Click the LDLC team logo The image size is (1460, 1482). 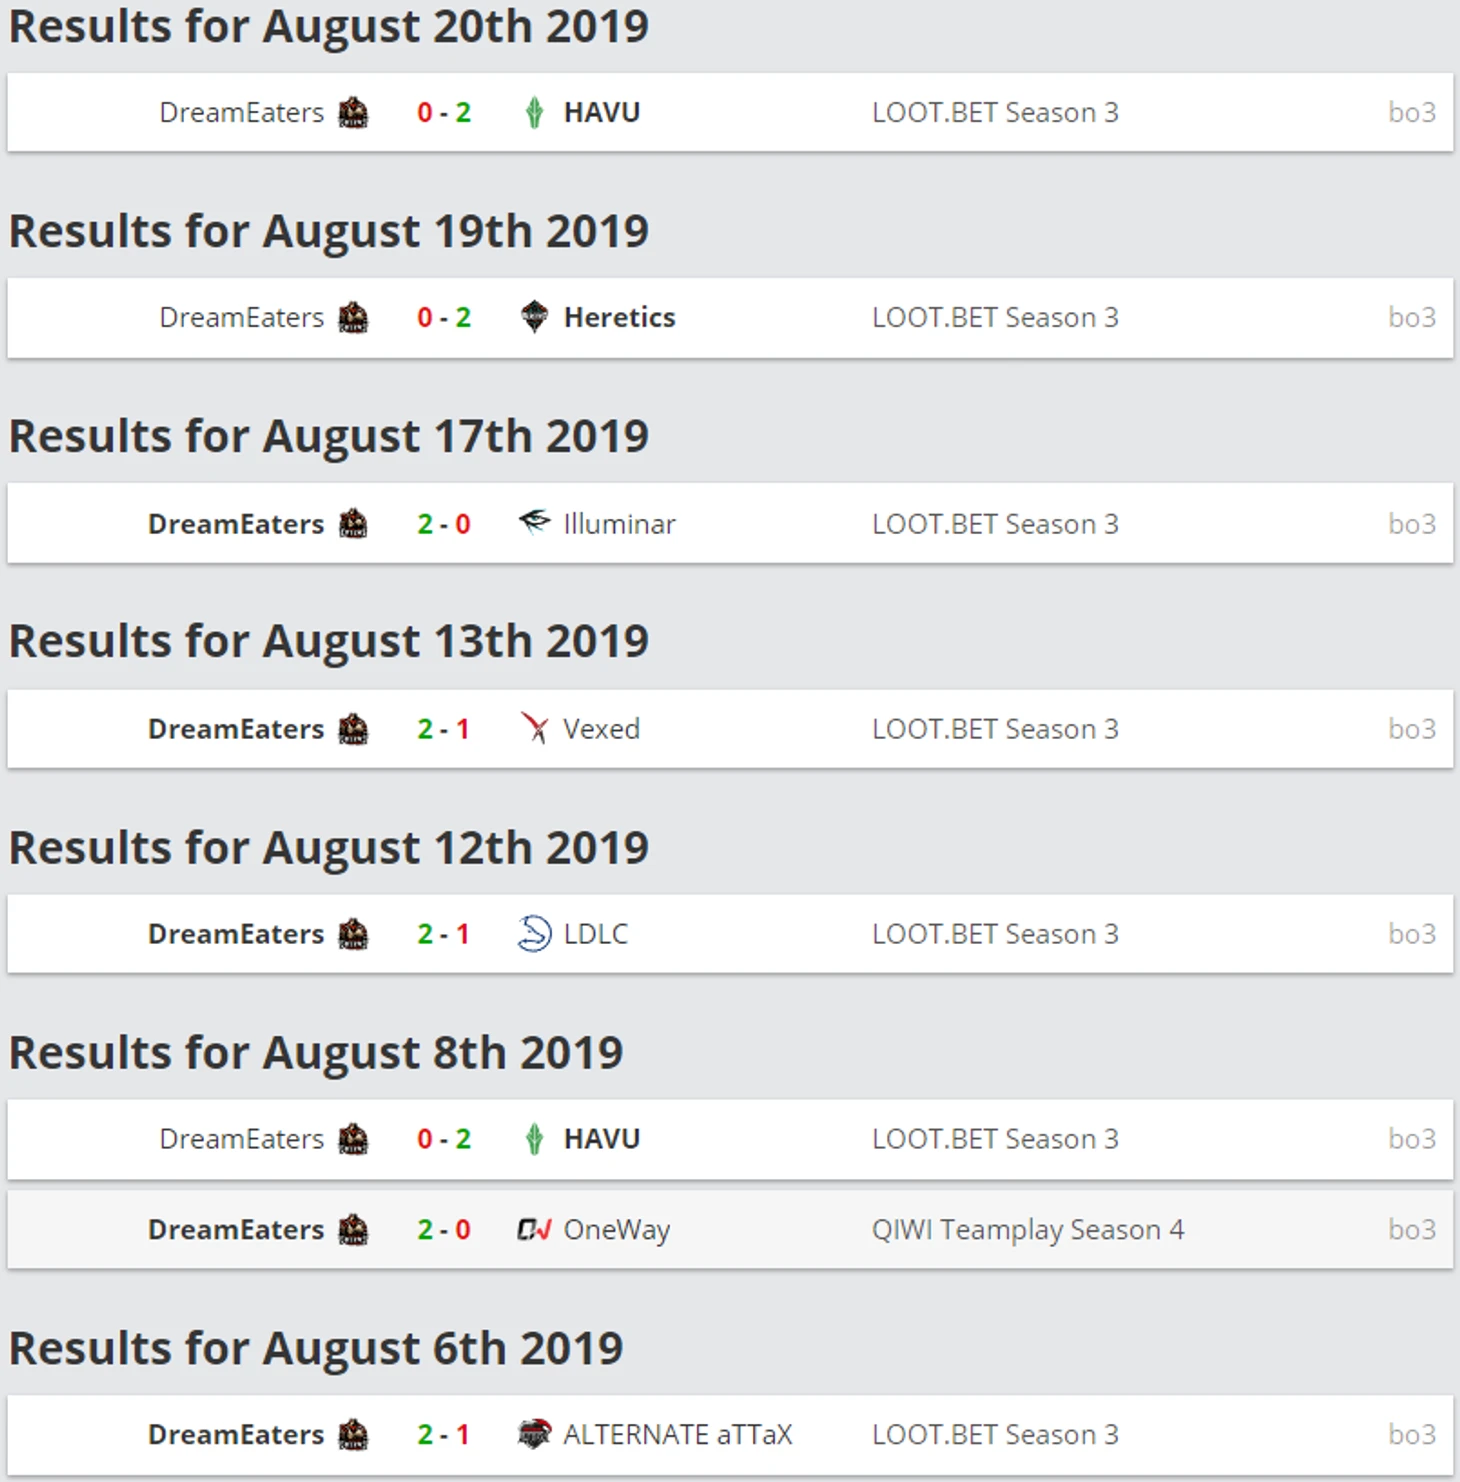[x=534, y=934]
